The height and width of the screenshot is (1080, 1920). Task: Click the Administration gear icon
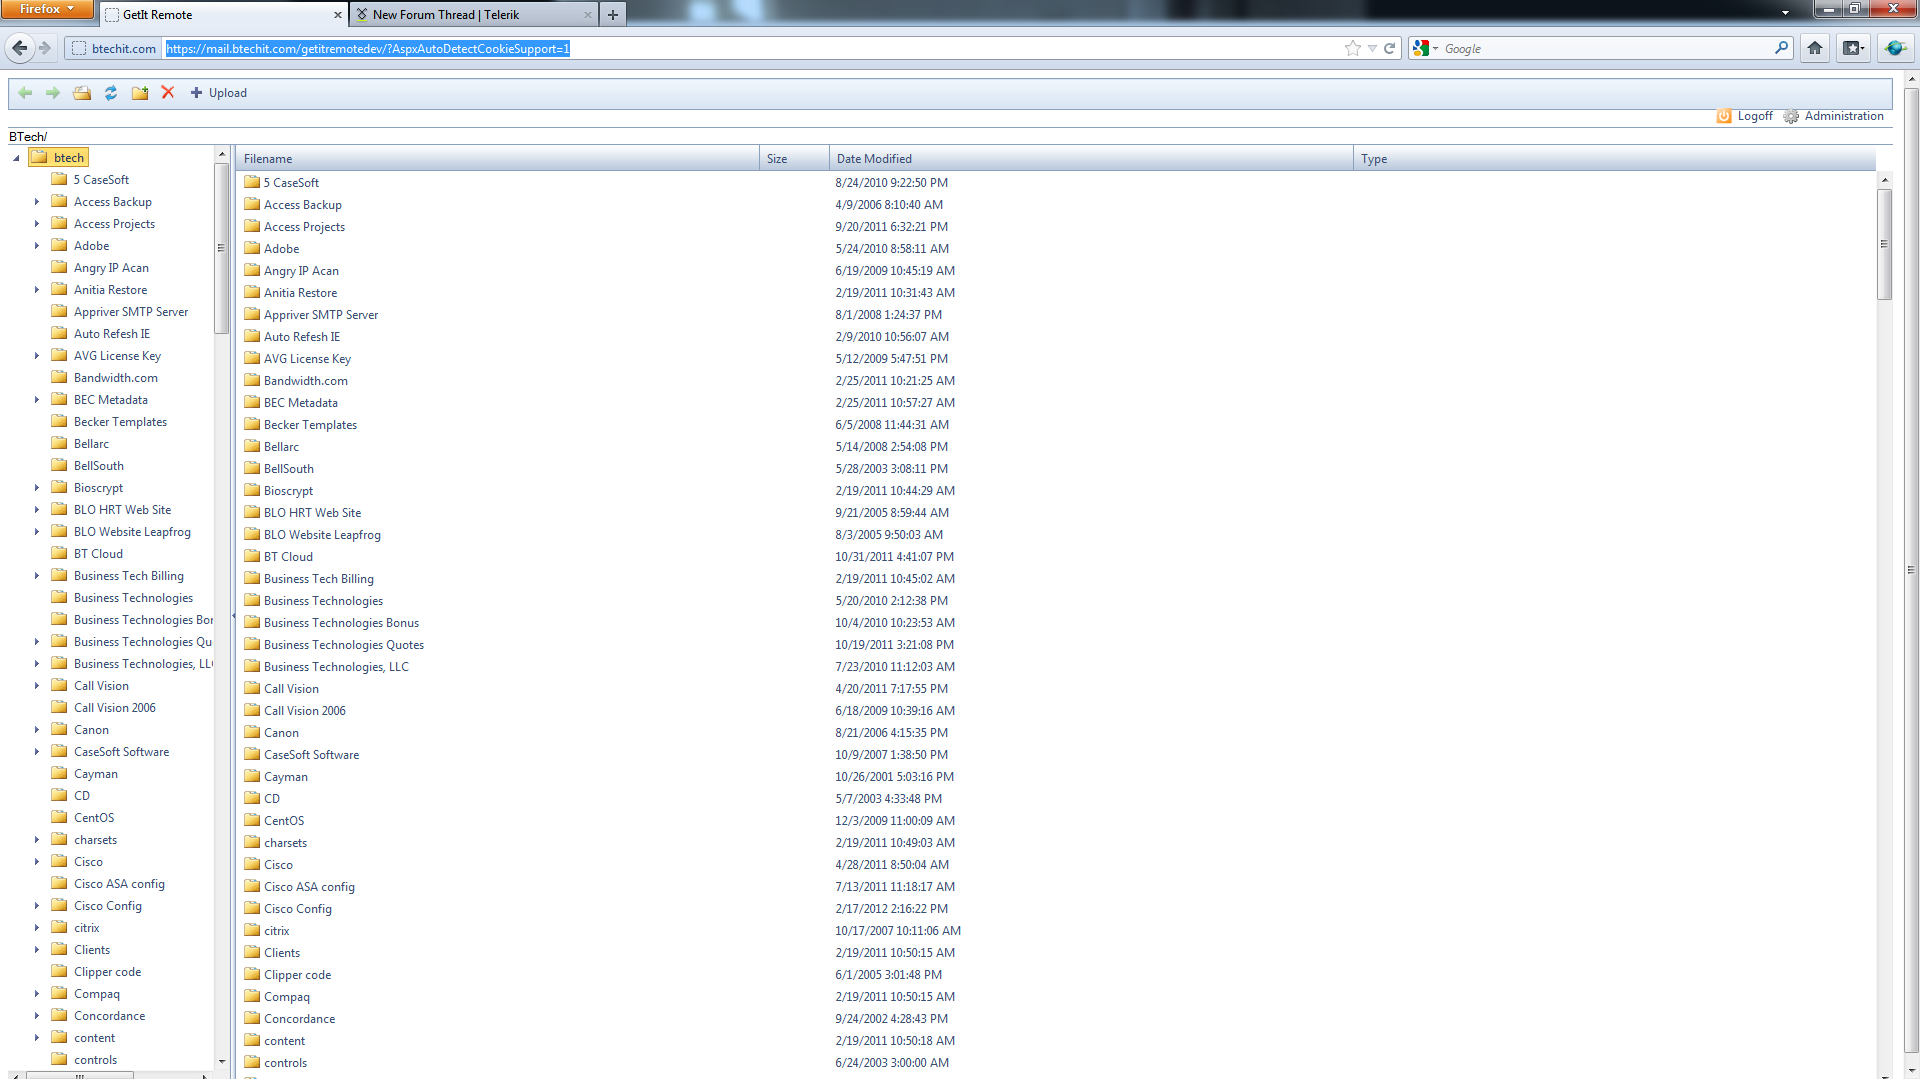(1791, 117)
